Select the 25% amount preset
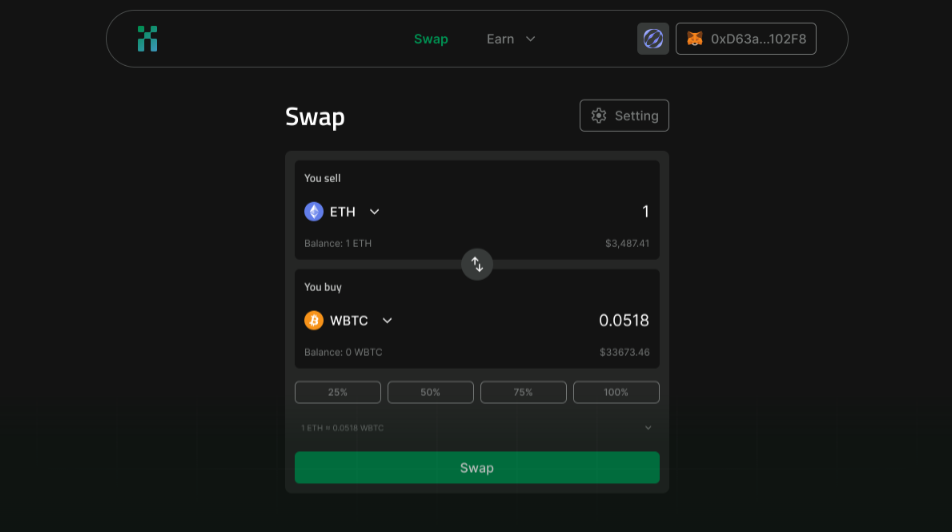Image resolution: width=952 pixels, height=532 pixels. 338,392
